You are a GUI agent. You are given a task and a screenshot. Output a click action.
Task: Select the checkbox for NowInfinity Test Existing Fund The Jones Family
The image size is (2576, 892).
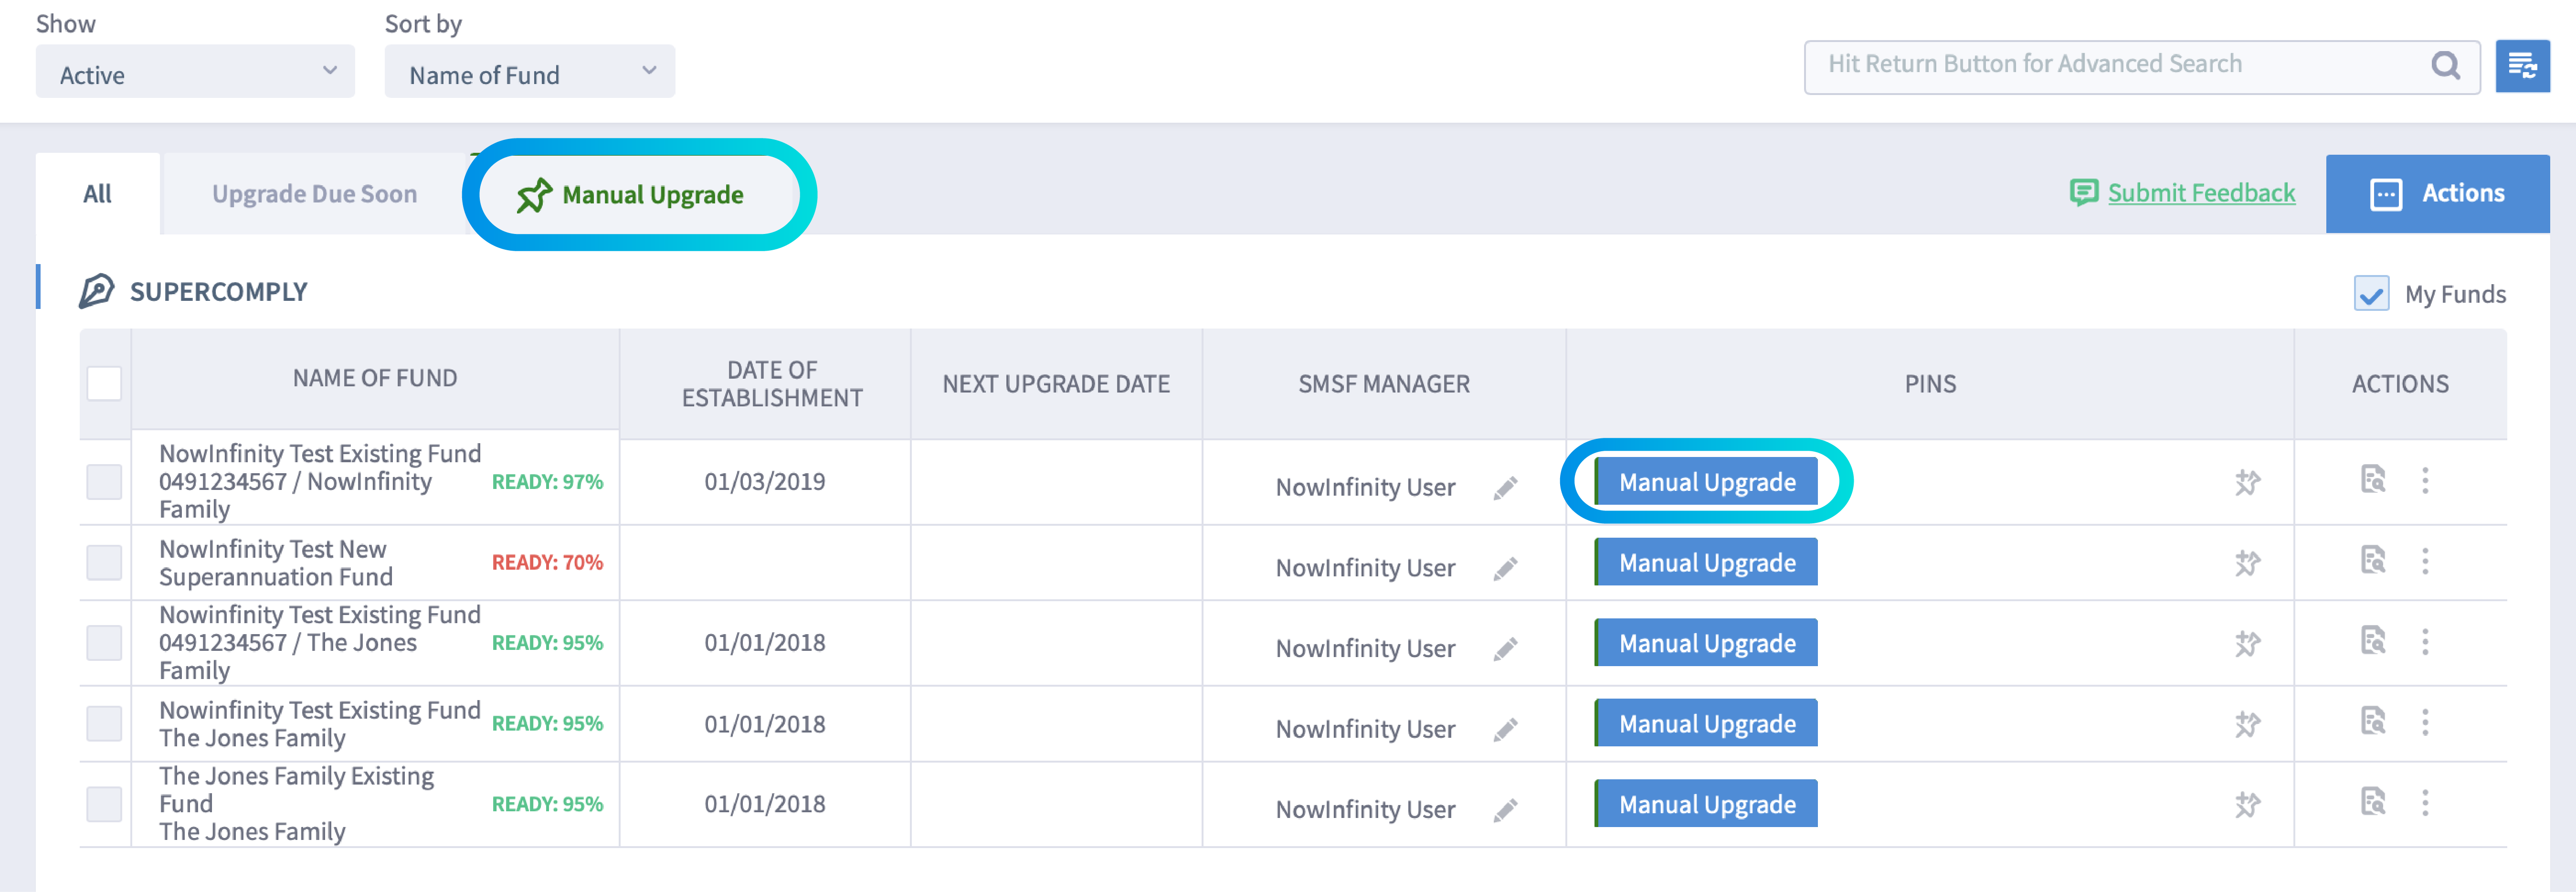click(104, 723)
